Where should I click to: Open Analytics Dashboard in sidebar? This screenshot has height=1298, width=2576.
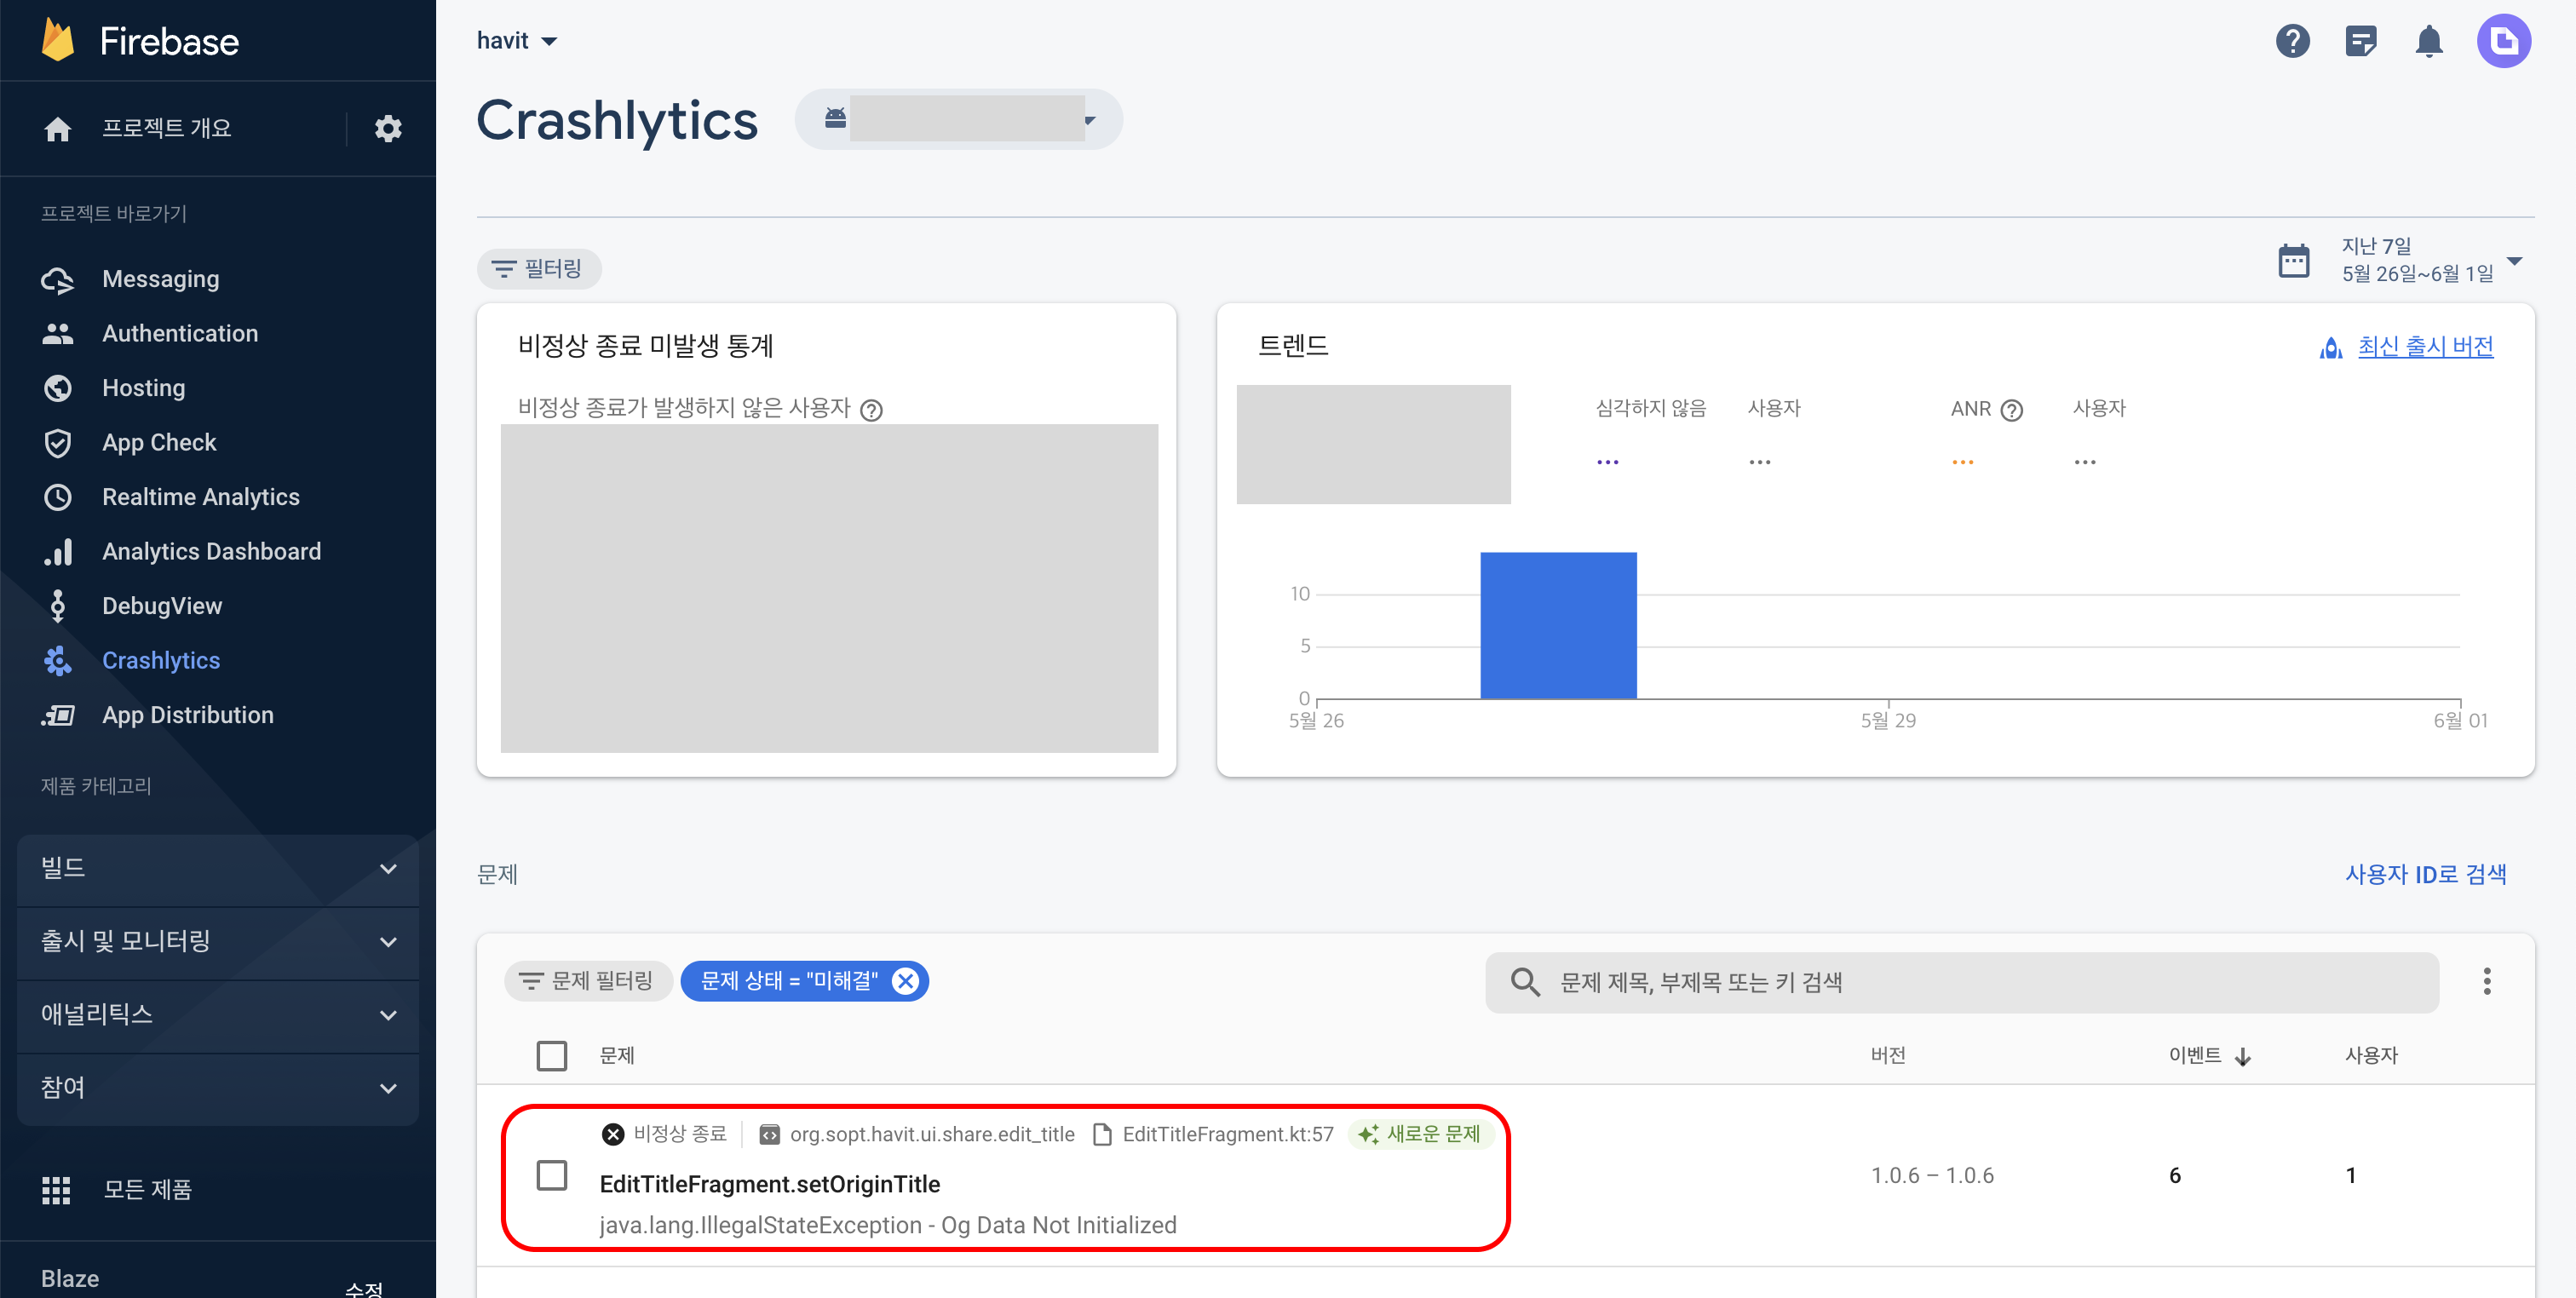211,552
